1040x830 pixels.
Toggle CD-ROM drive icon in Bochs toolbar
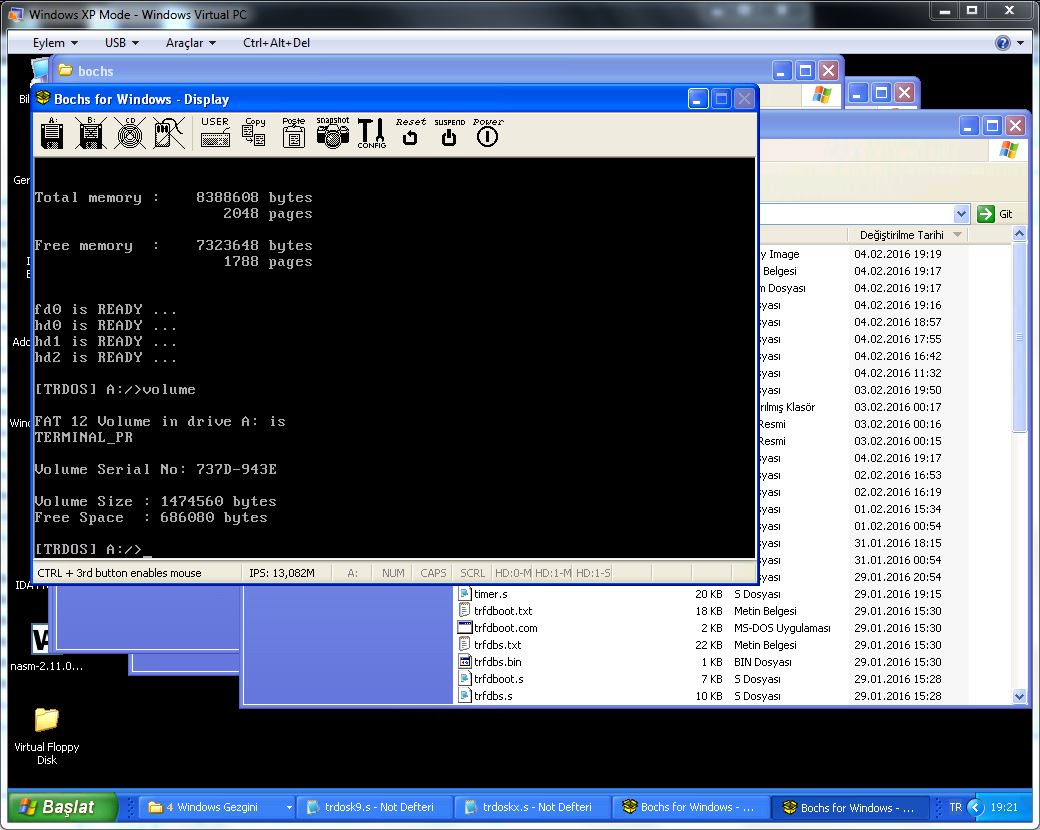click(130, 132)
